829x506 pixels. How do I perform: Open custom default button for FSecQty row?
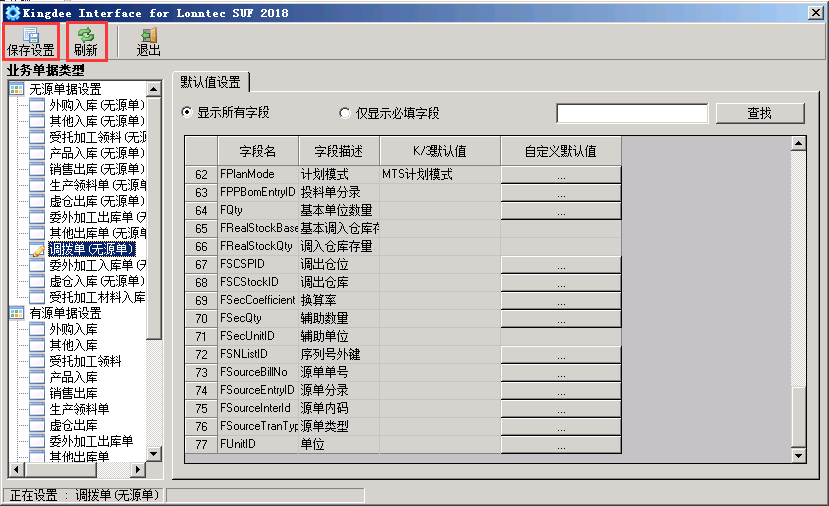point(561,318)
